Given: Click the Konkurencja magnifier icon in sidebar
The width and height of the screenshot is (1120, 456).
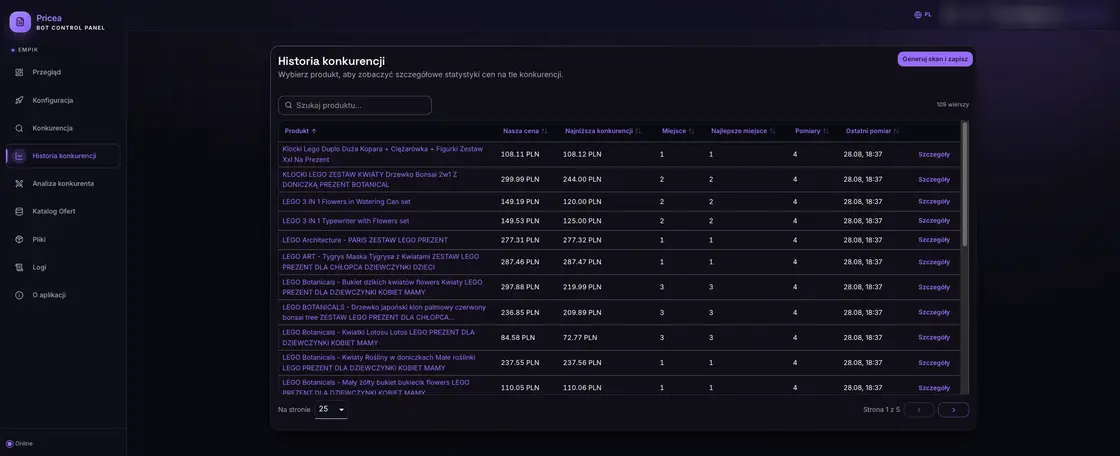Looking at the screenshot, I should (x=19, y=128).
